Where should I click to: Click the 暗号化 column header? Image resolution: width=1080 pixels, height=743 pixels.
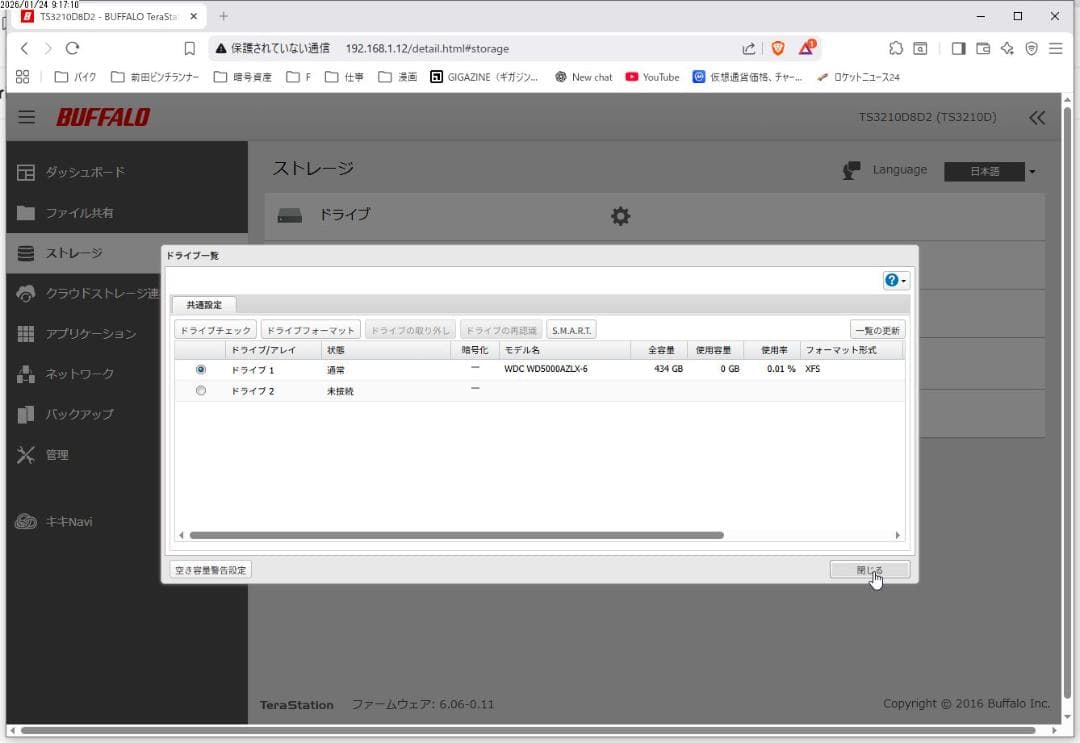click(x=475, y=350)
